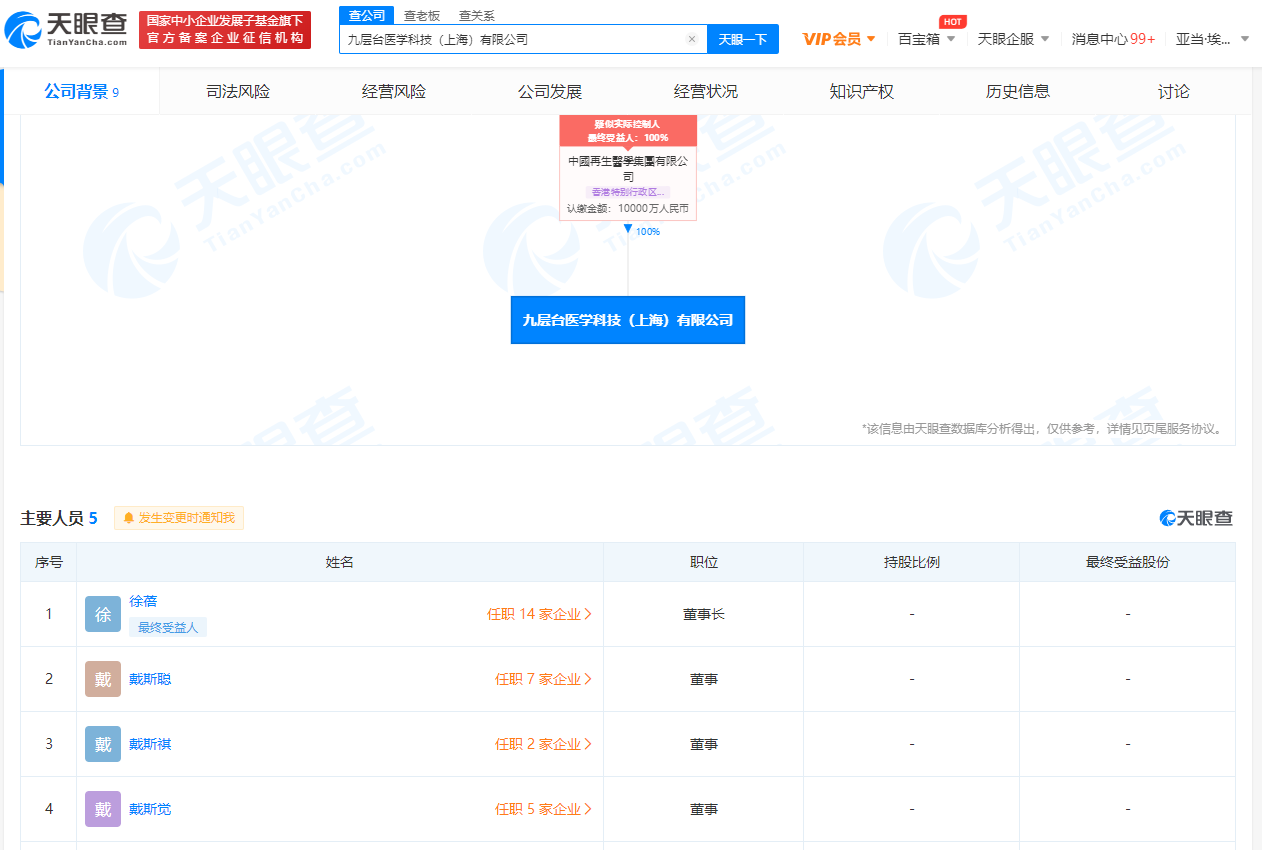This screenshot has width=1262, height=850.
Task: Open the 讨论 tab
Action: 1174,92
